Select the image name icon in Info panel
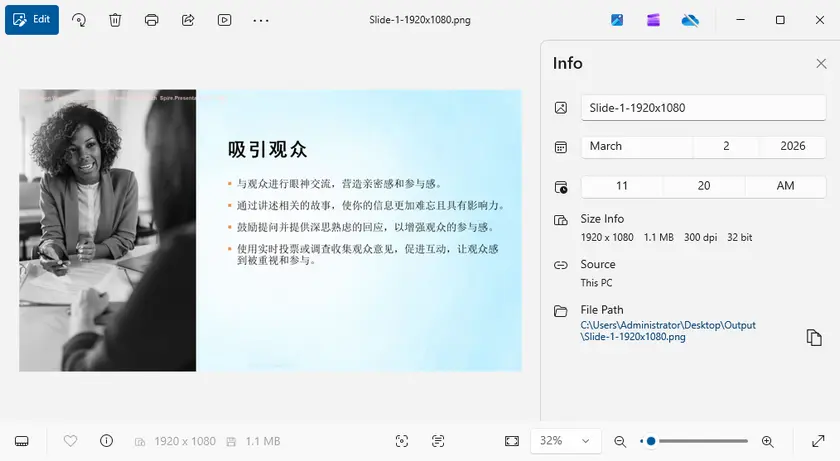This screenshot has height=461, width=840. click(x=561, y=108)
